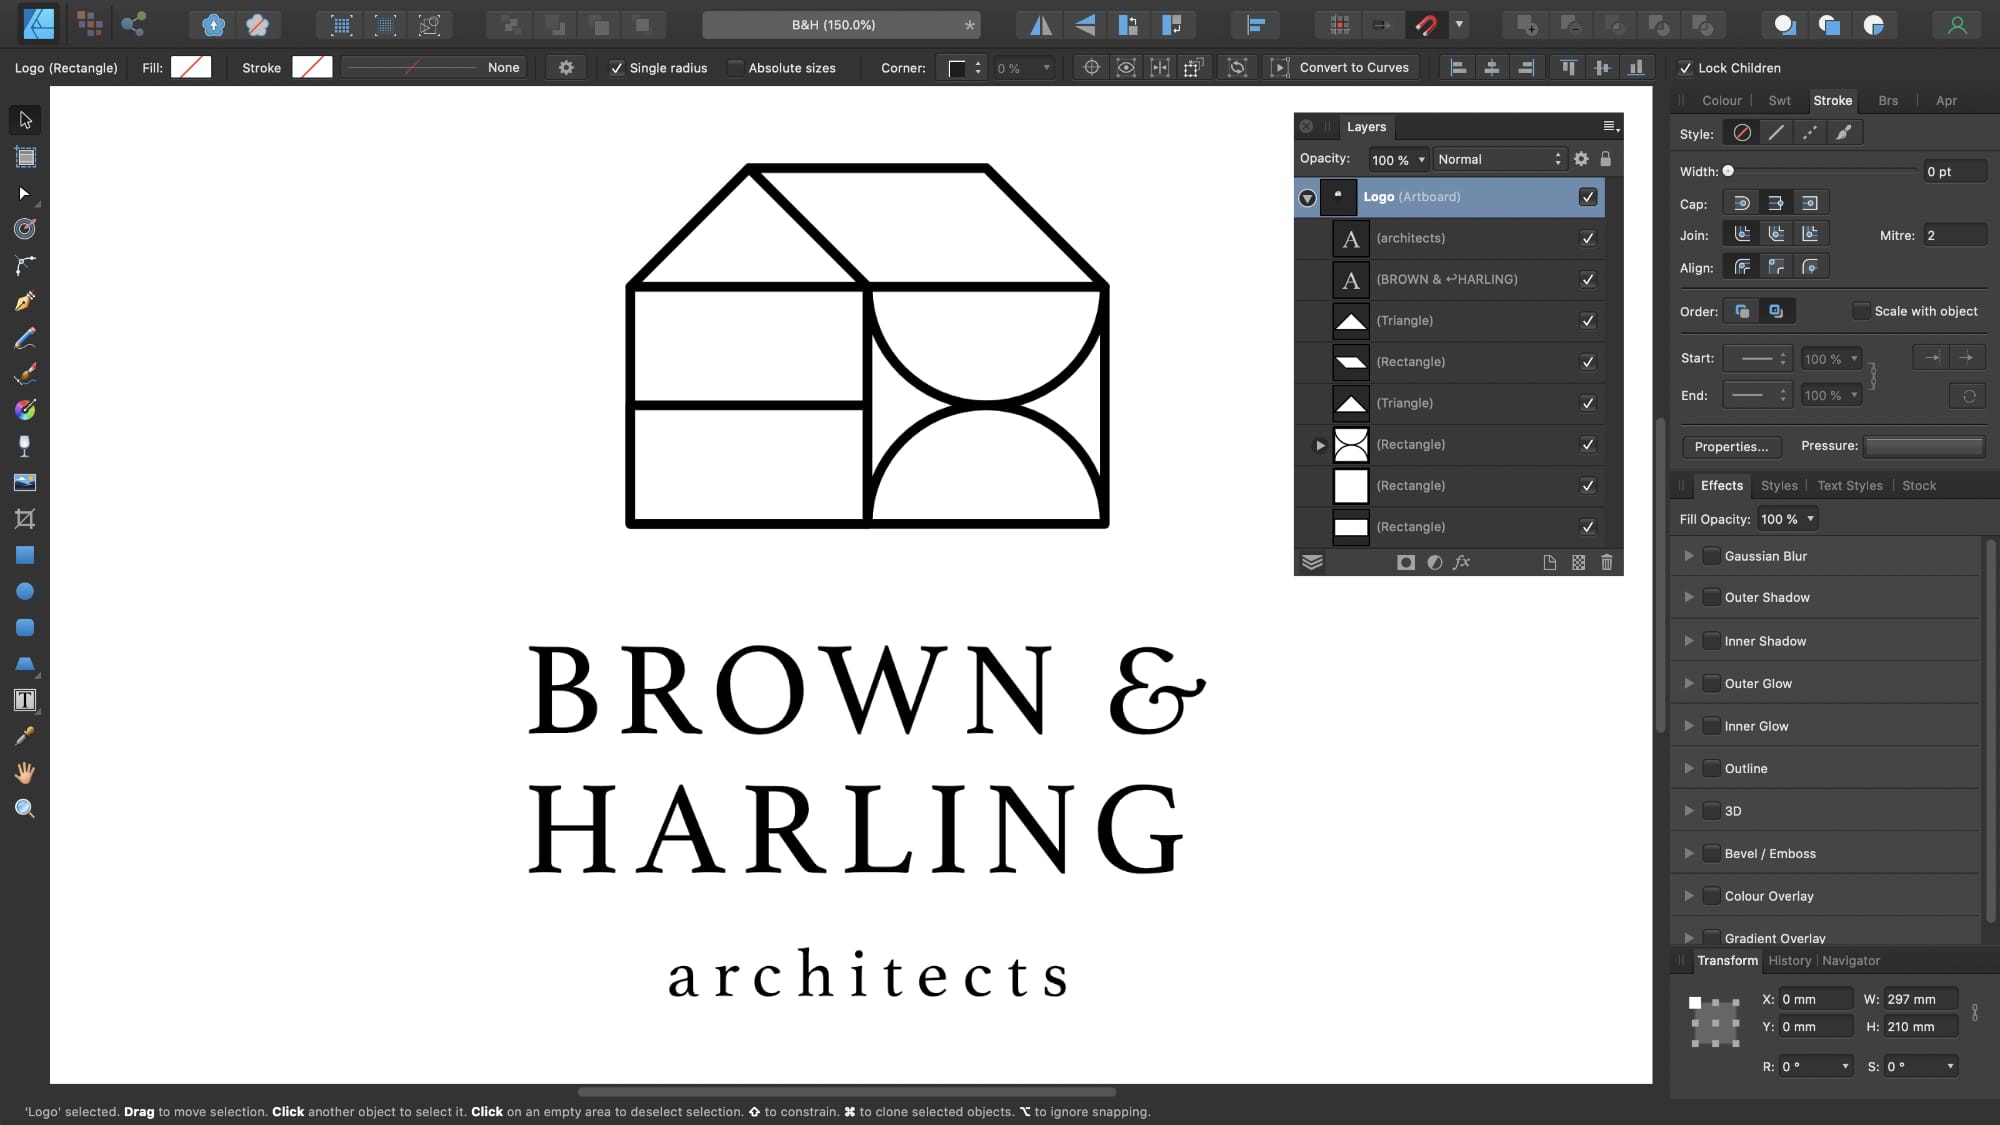Select the Node tool in toolbar
Screen dimensions: 2000x1125
(25, 192)
